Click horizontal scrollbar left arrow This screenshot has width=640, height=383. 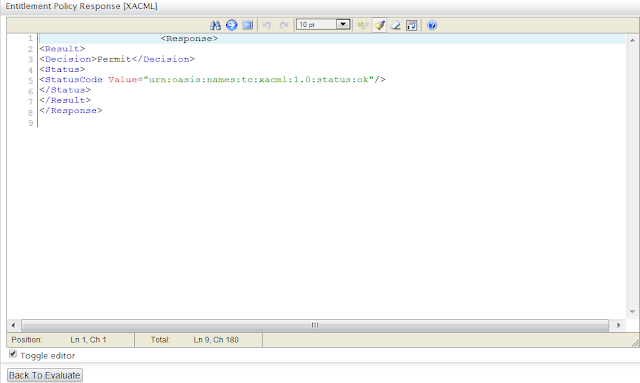click(13, 325)
